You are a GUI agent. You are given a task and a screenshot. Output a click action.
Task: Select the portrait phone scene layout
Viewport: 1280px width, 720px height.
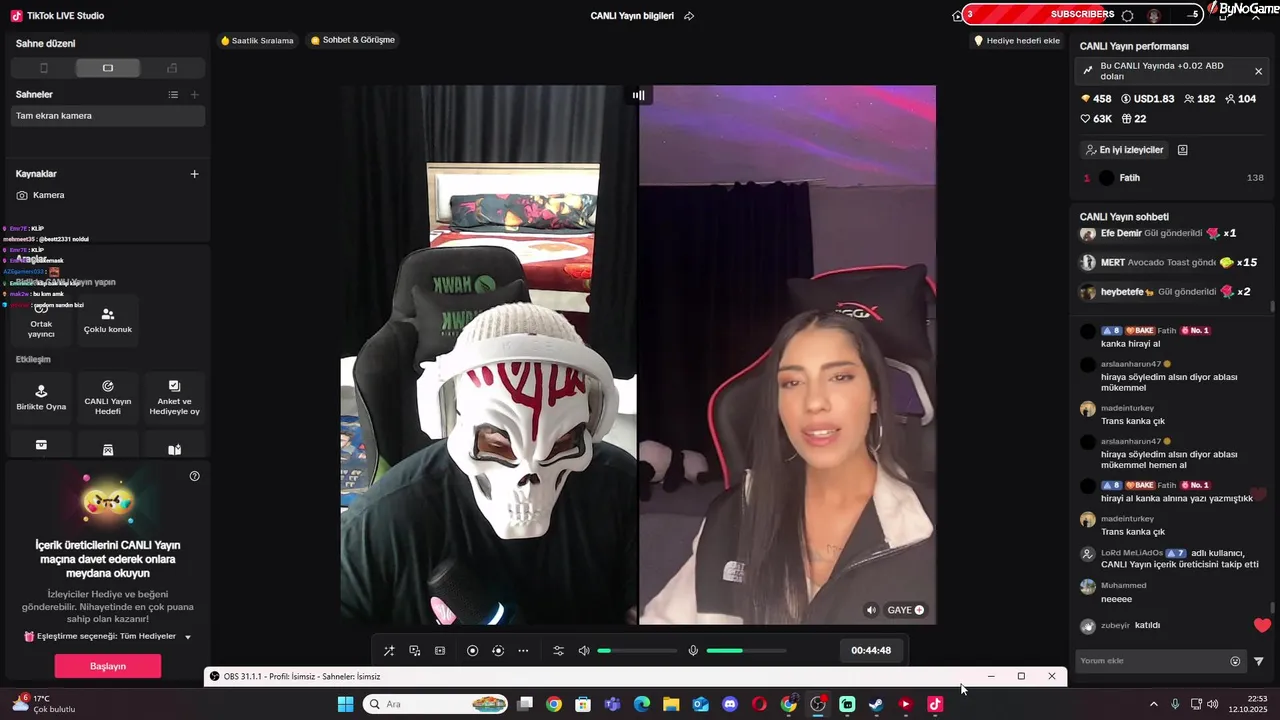coord(43,68)
